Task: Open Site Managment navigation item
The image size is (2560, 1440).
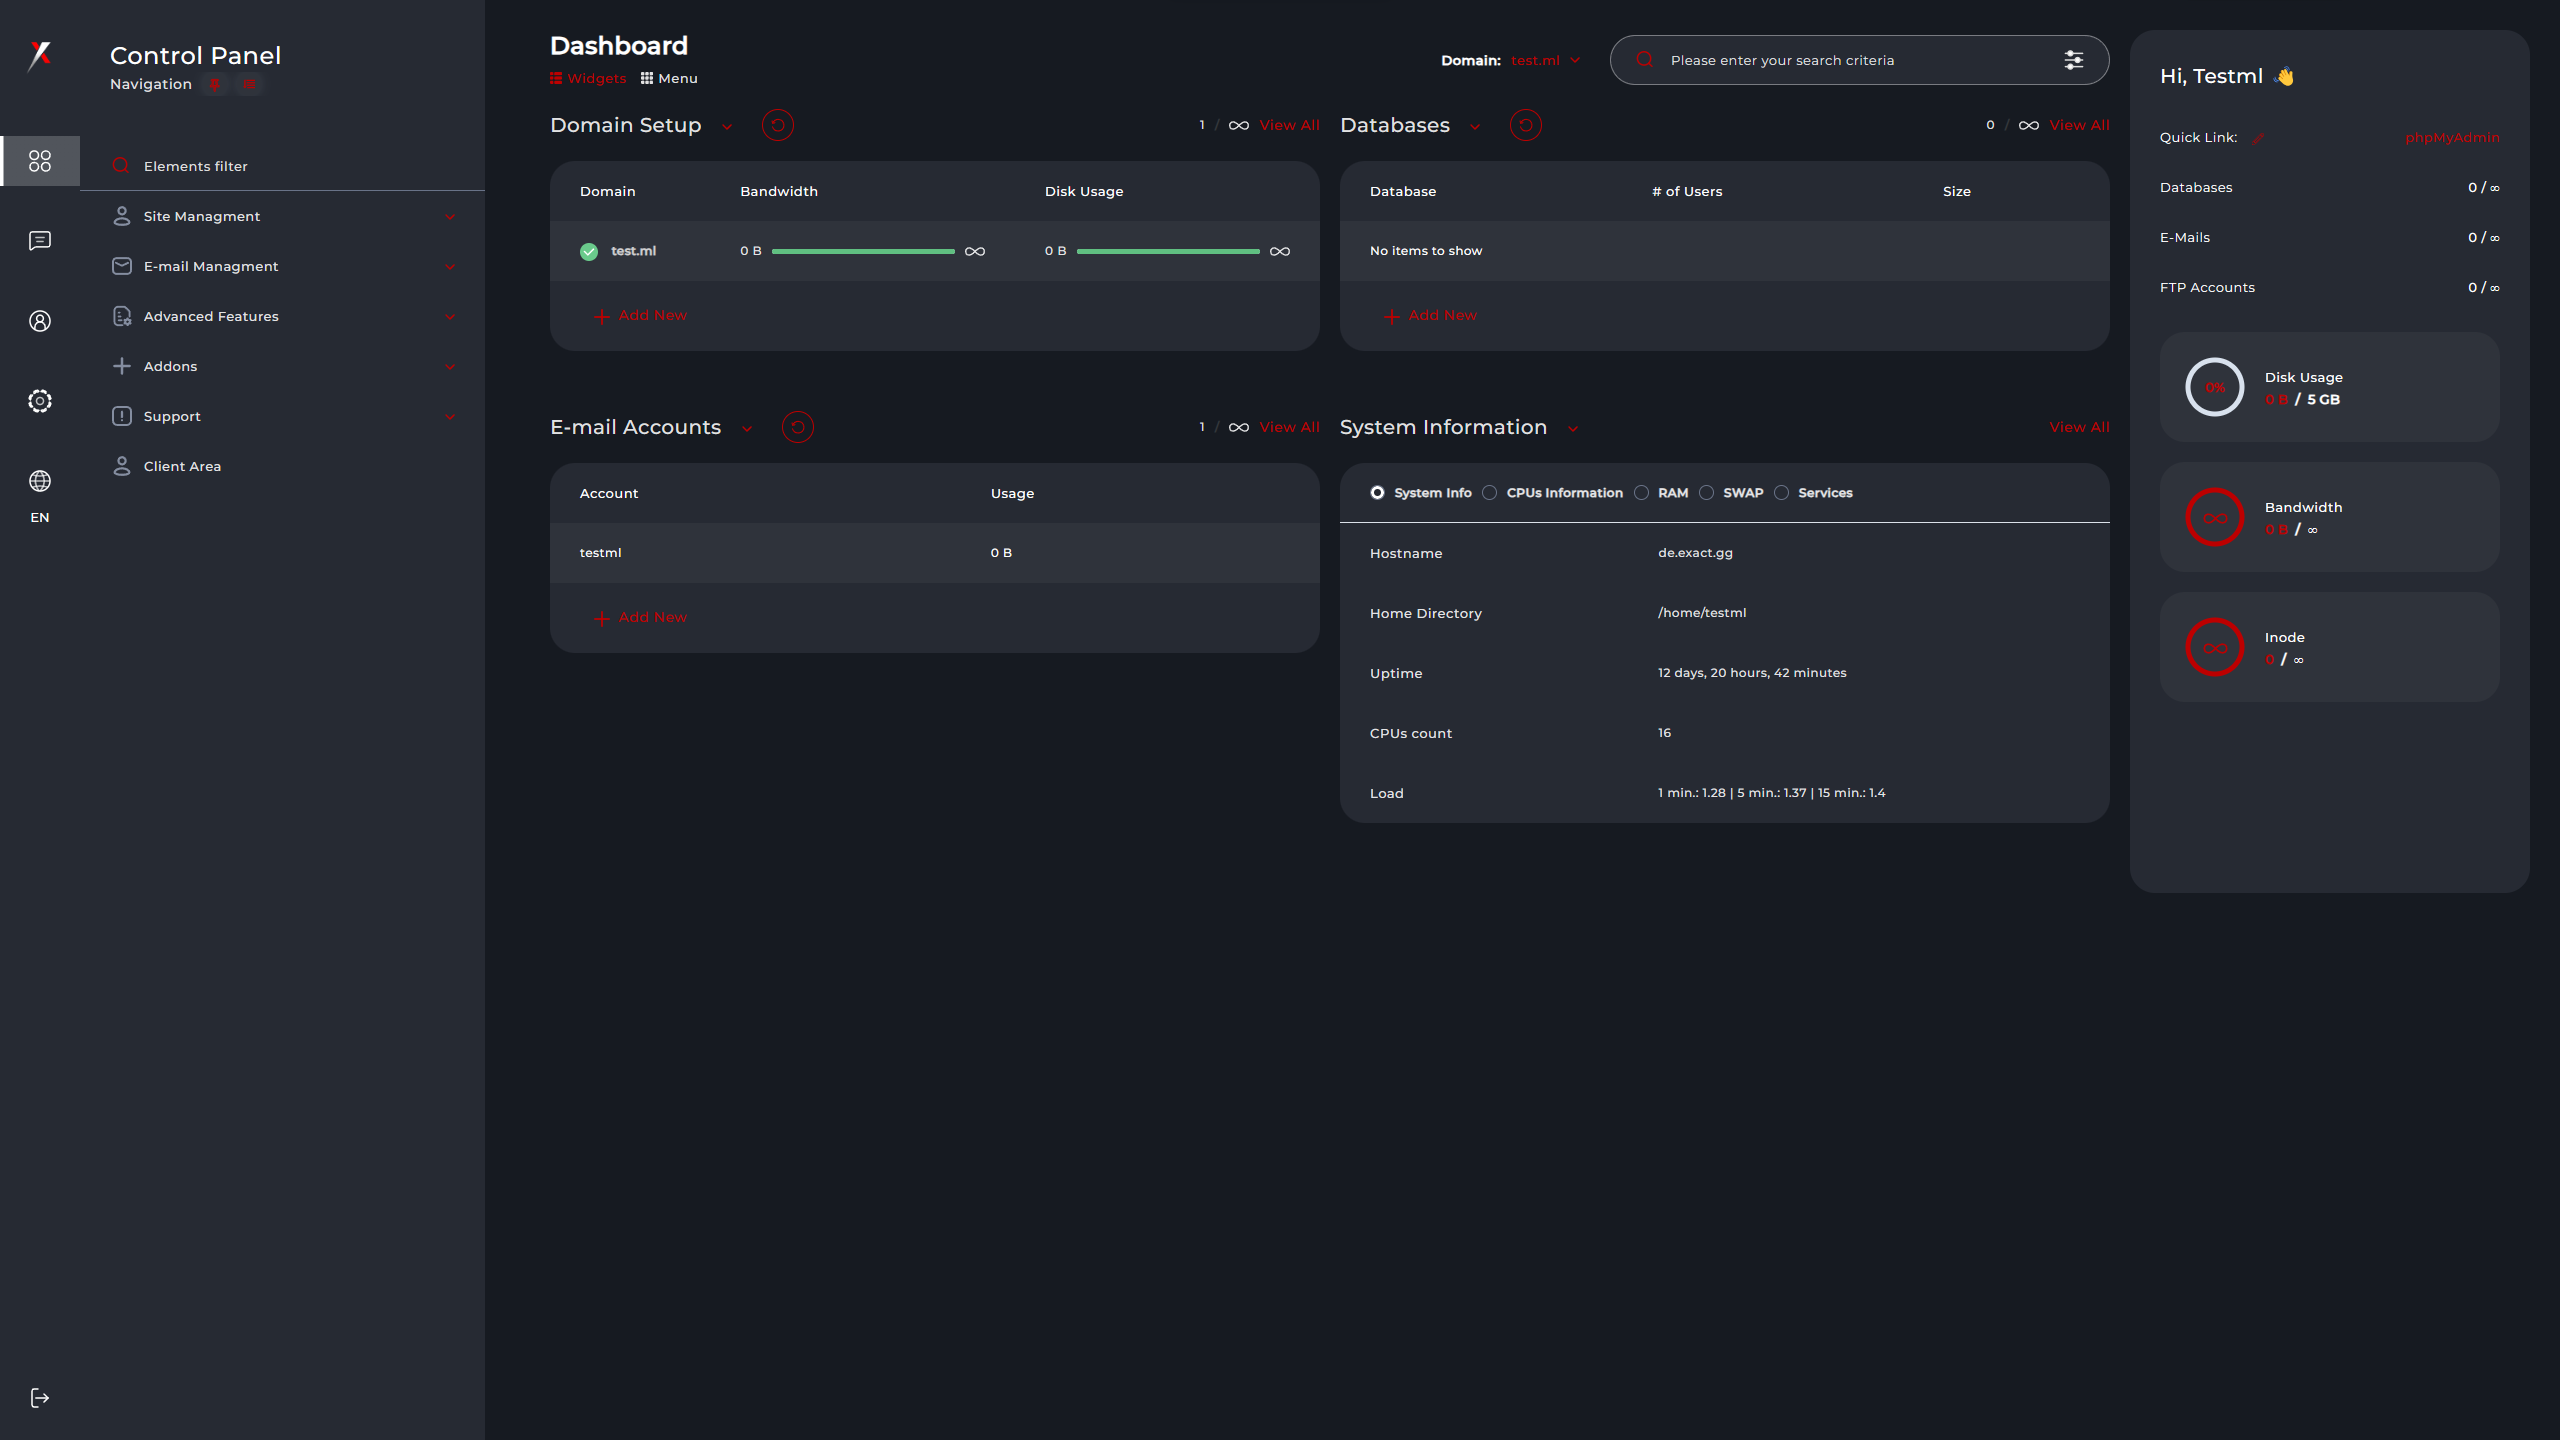Action: click(282, 216)
